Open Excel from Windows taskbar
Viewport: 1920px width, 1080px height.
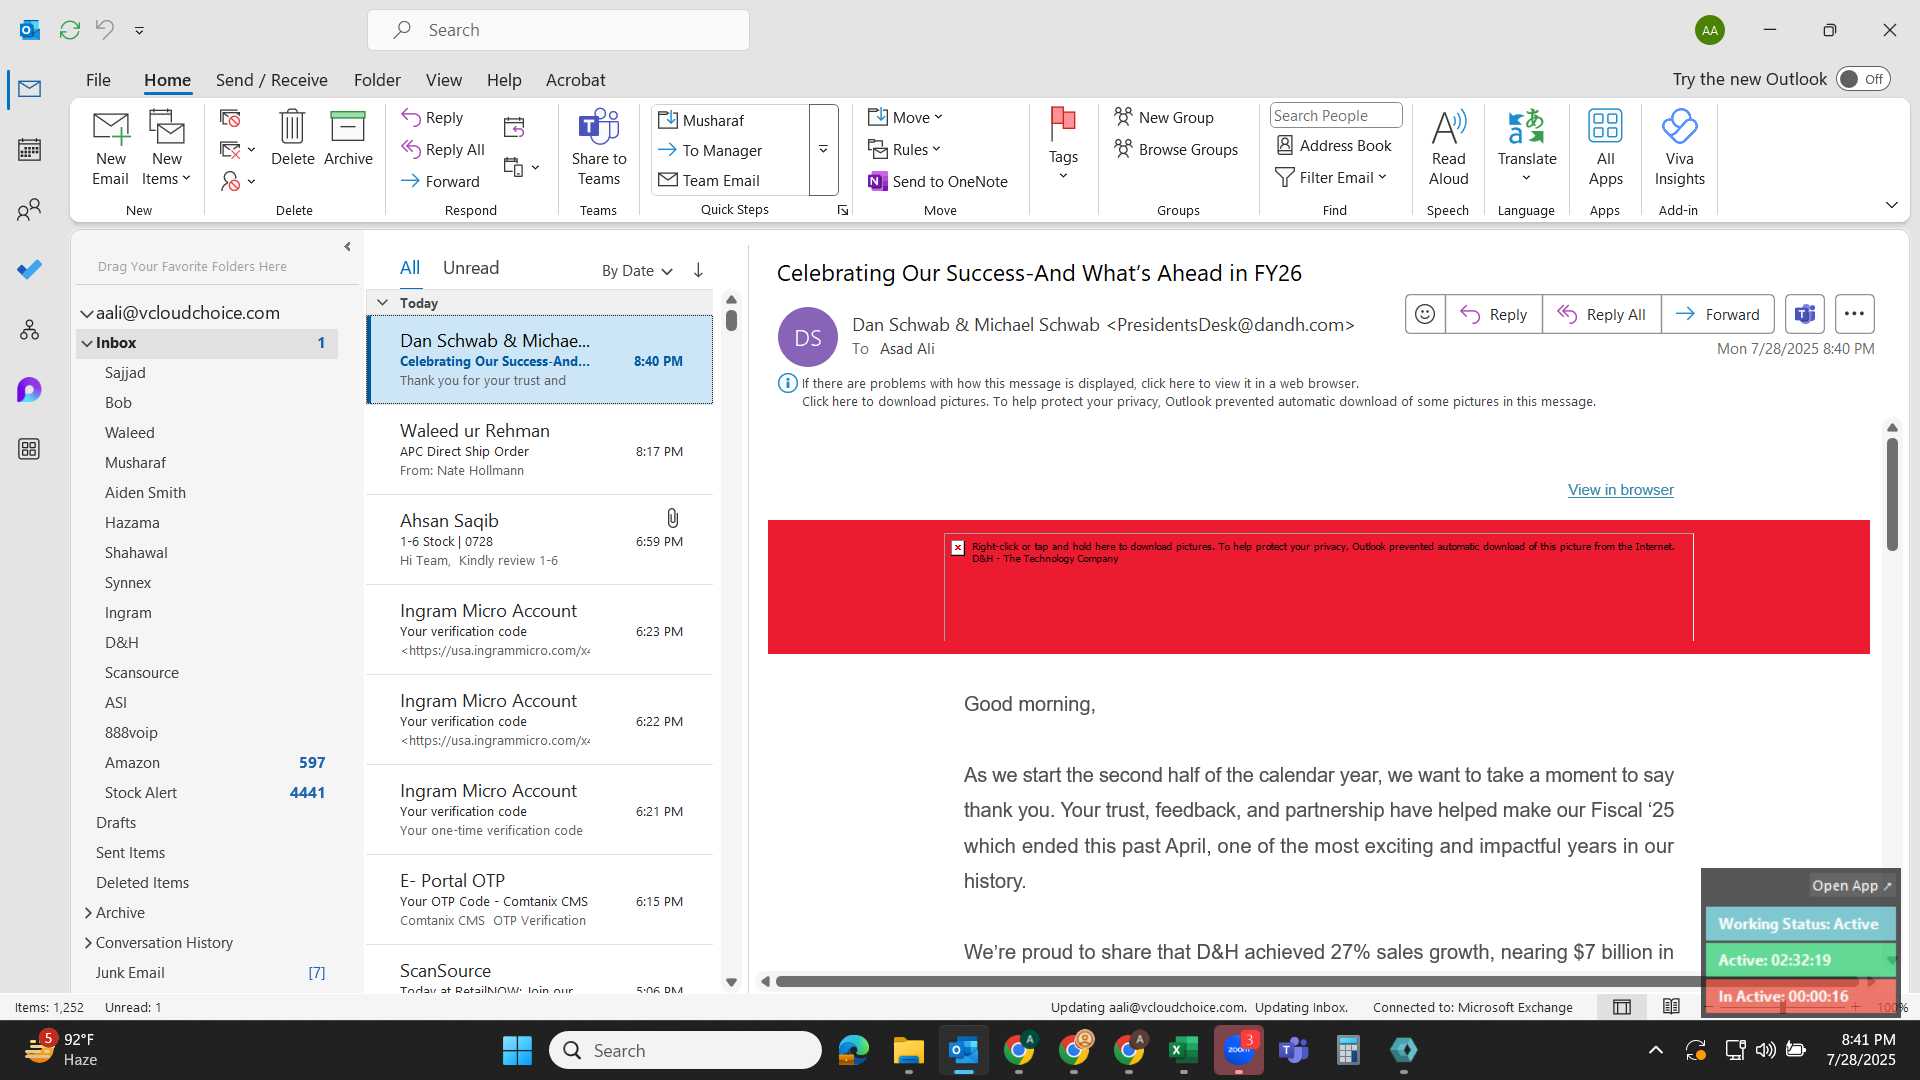[x=1183, y=1050]
